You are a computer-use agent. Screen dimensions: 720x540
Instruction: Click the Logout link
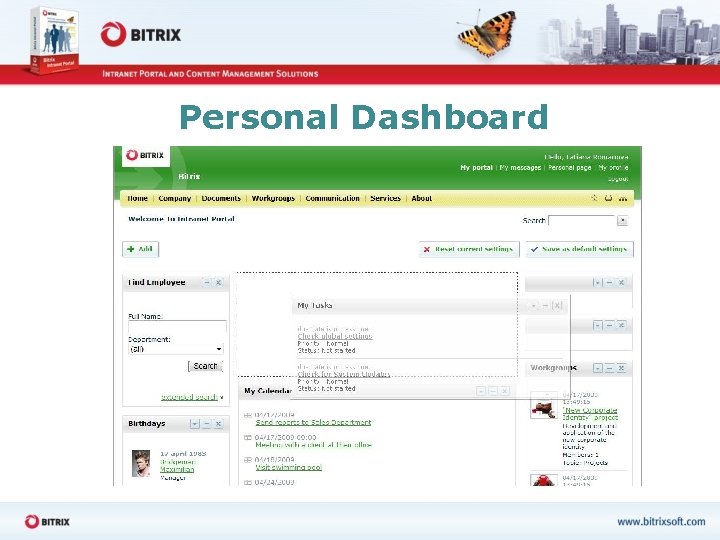pos(618,179)
